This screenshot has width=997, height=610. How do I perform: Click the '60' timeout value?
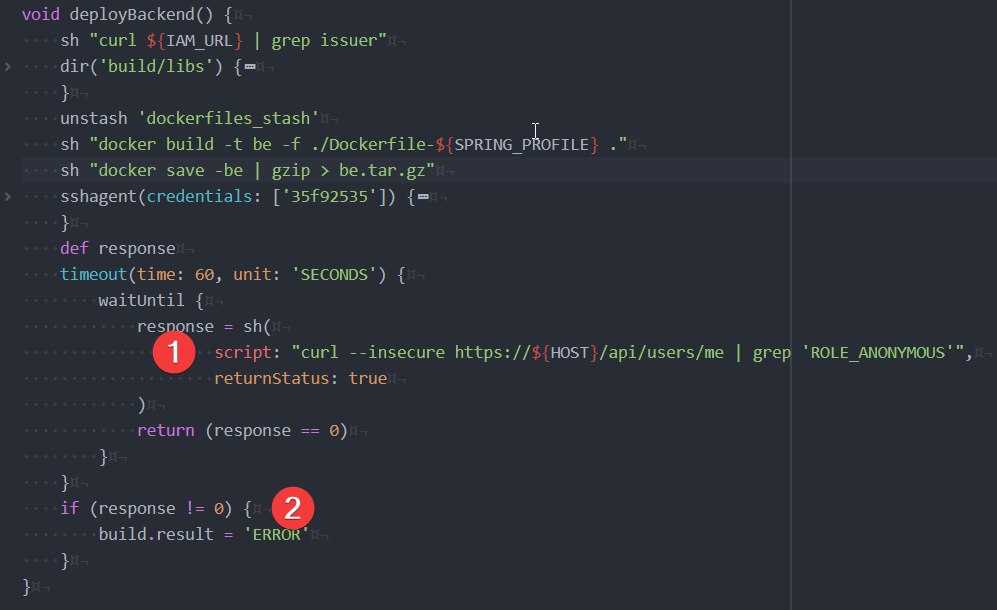[x=205, y=274]
